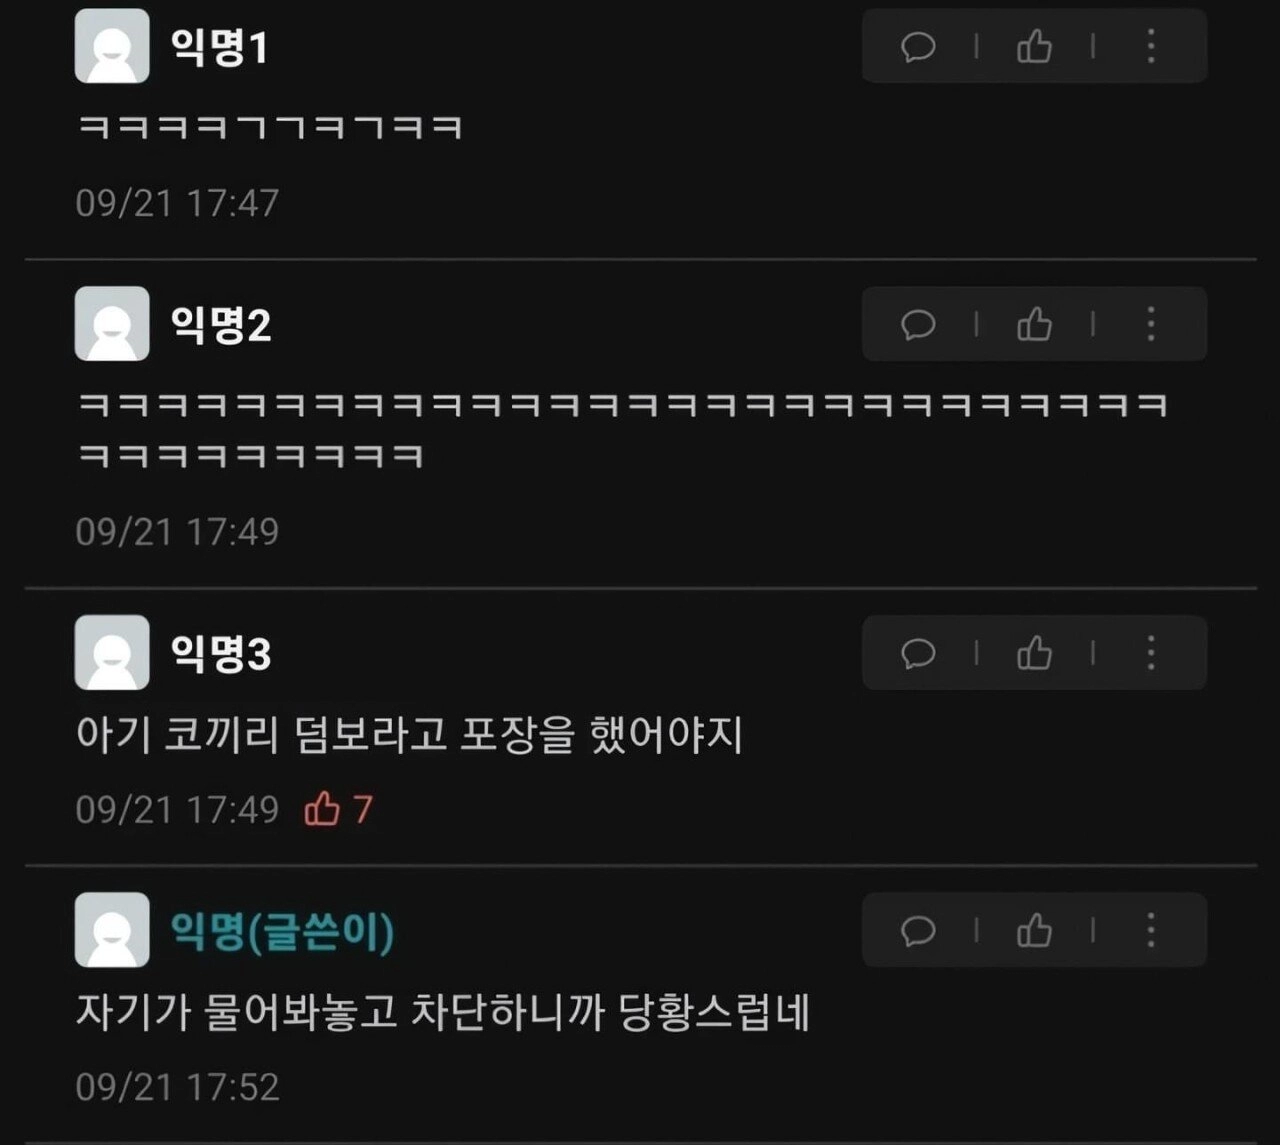Open three-dot menu on 익명2's comment
Image resolution: width=1280 pixels, height=1145 pixels.
1151,324
